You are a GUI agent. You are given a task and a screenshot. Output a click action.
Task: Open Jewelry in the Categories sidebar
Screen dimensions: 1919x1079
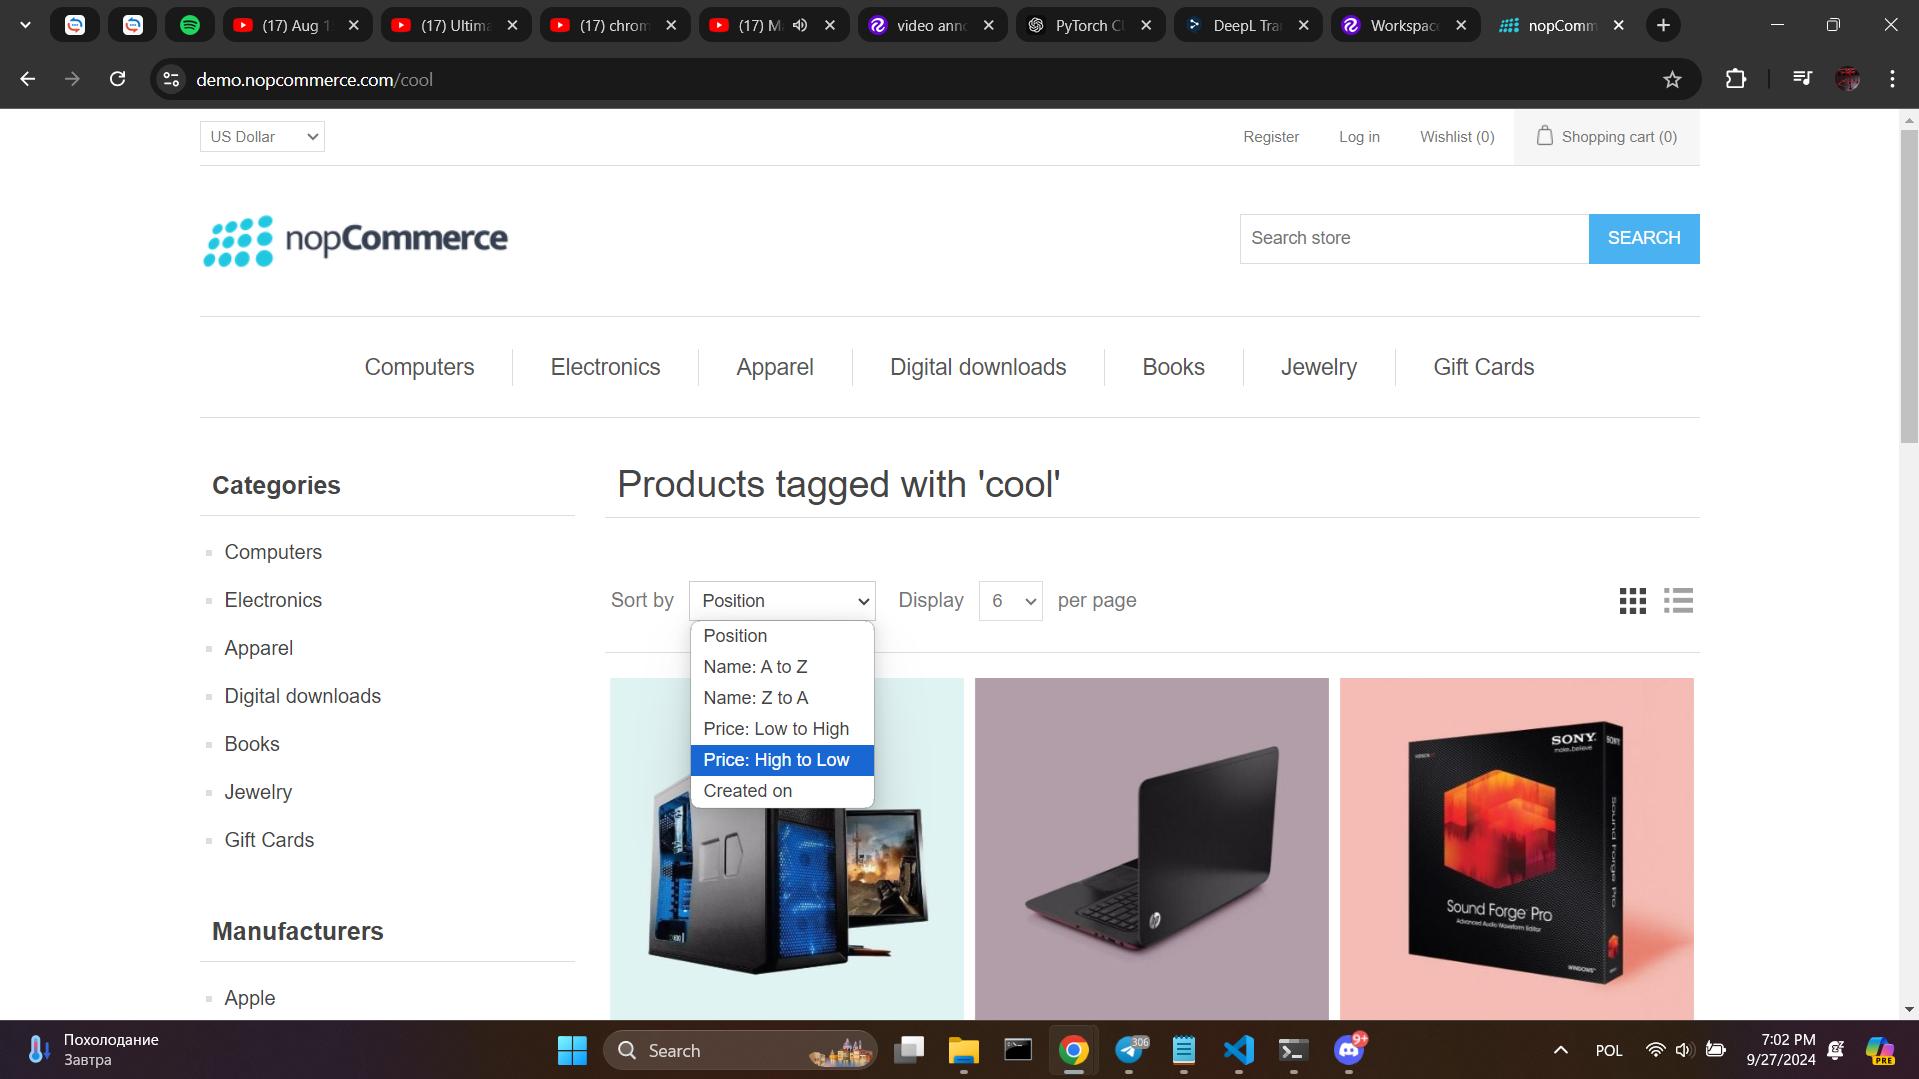tap(258, 792)
